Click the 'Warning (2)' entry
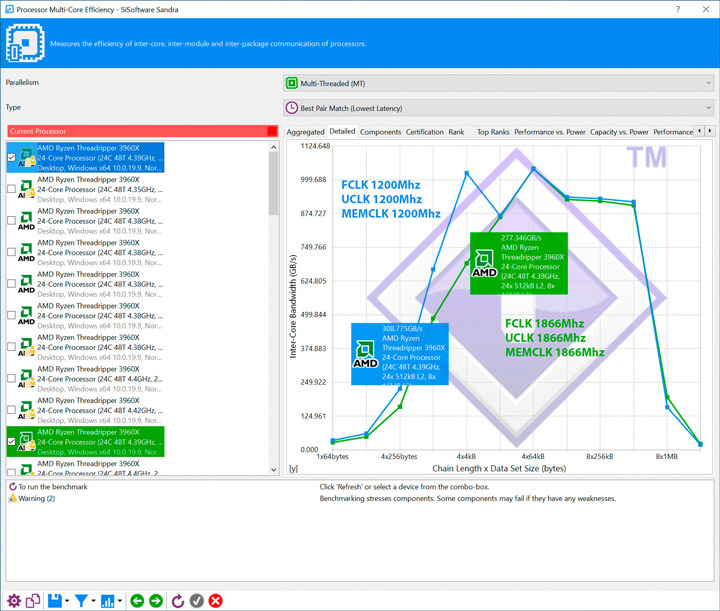This screenshot has width=720, height=611. pos(37,499)
